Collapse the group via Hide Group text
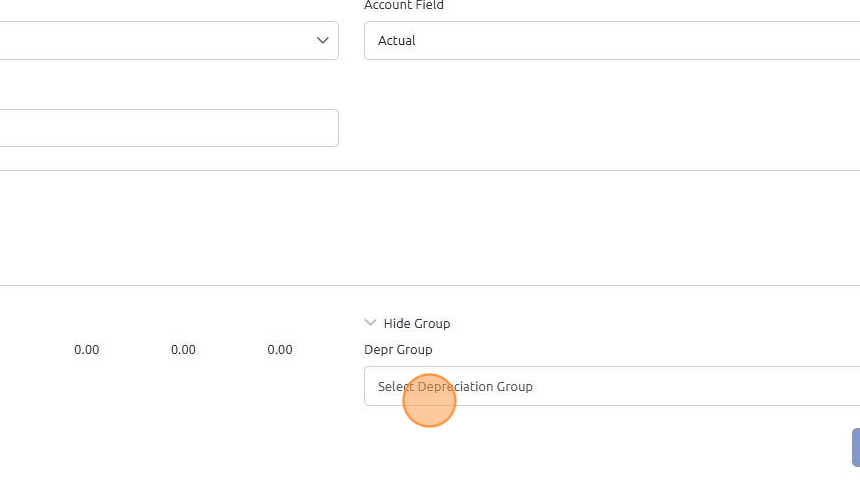 417,323
